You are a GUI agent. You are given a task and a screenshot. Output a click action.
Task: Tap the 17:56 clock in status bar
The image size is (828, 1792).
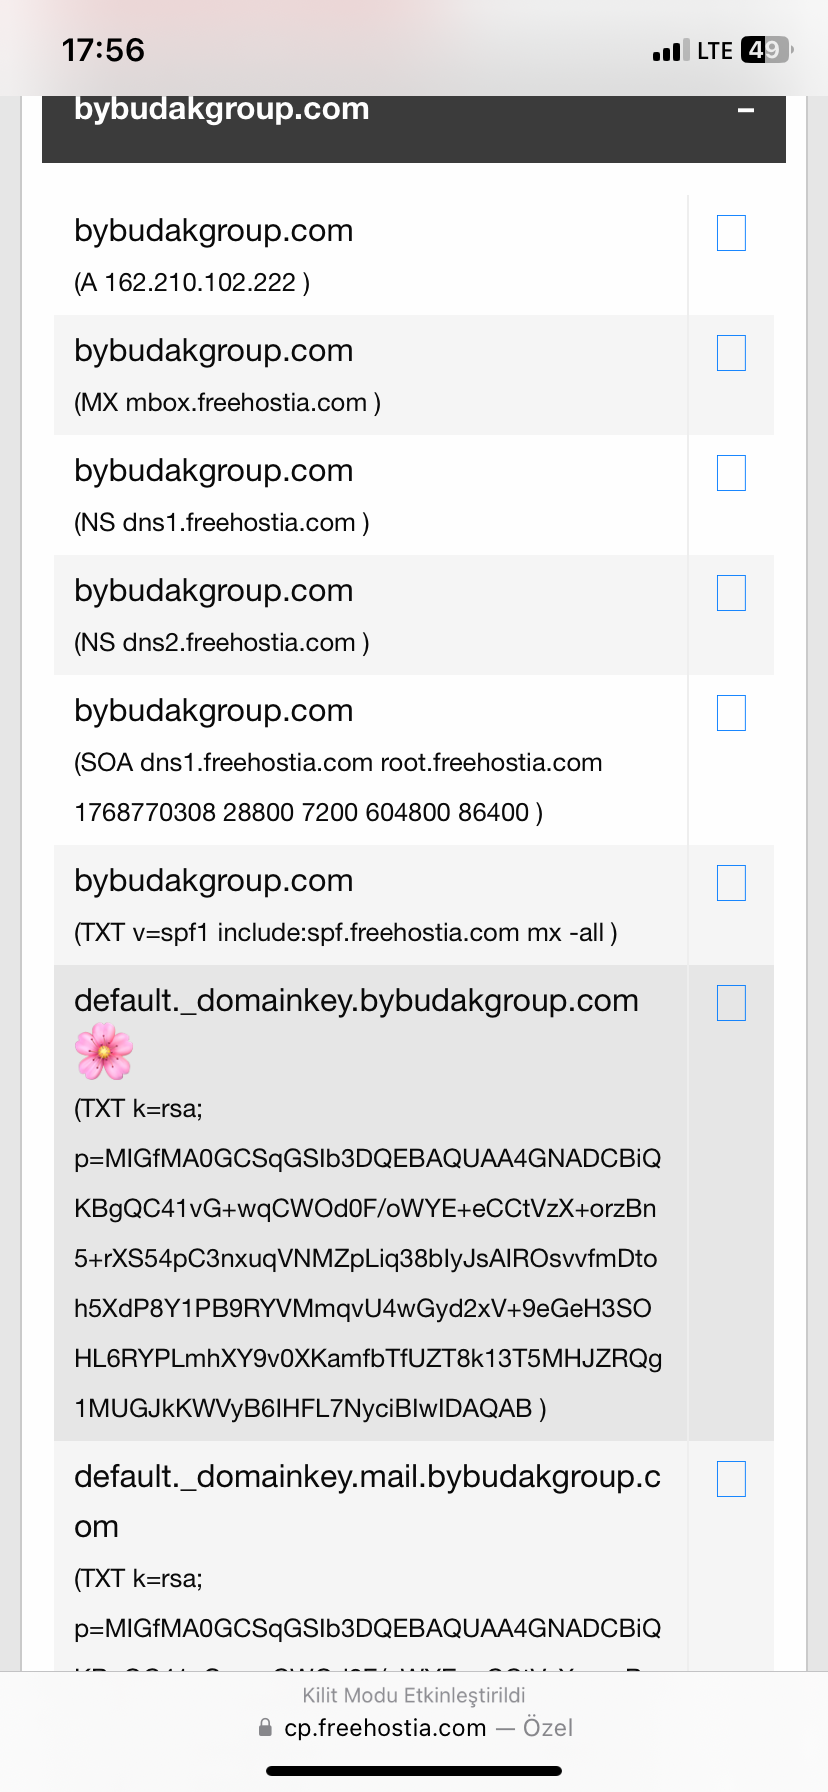point(103,50)
